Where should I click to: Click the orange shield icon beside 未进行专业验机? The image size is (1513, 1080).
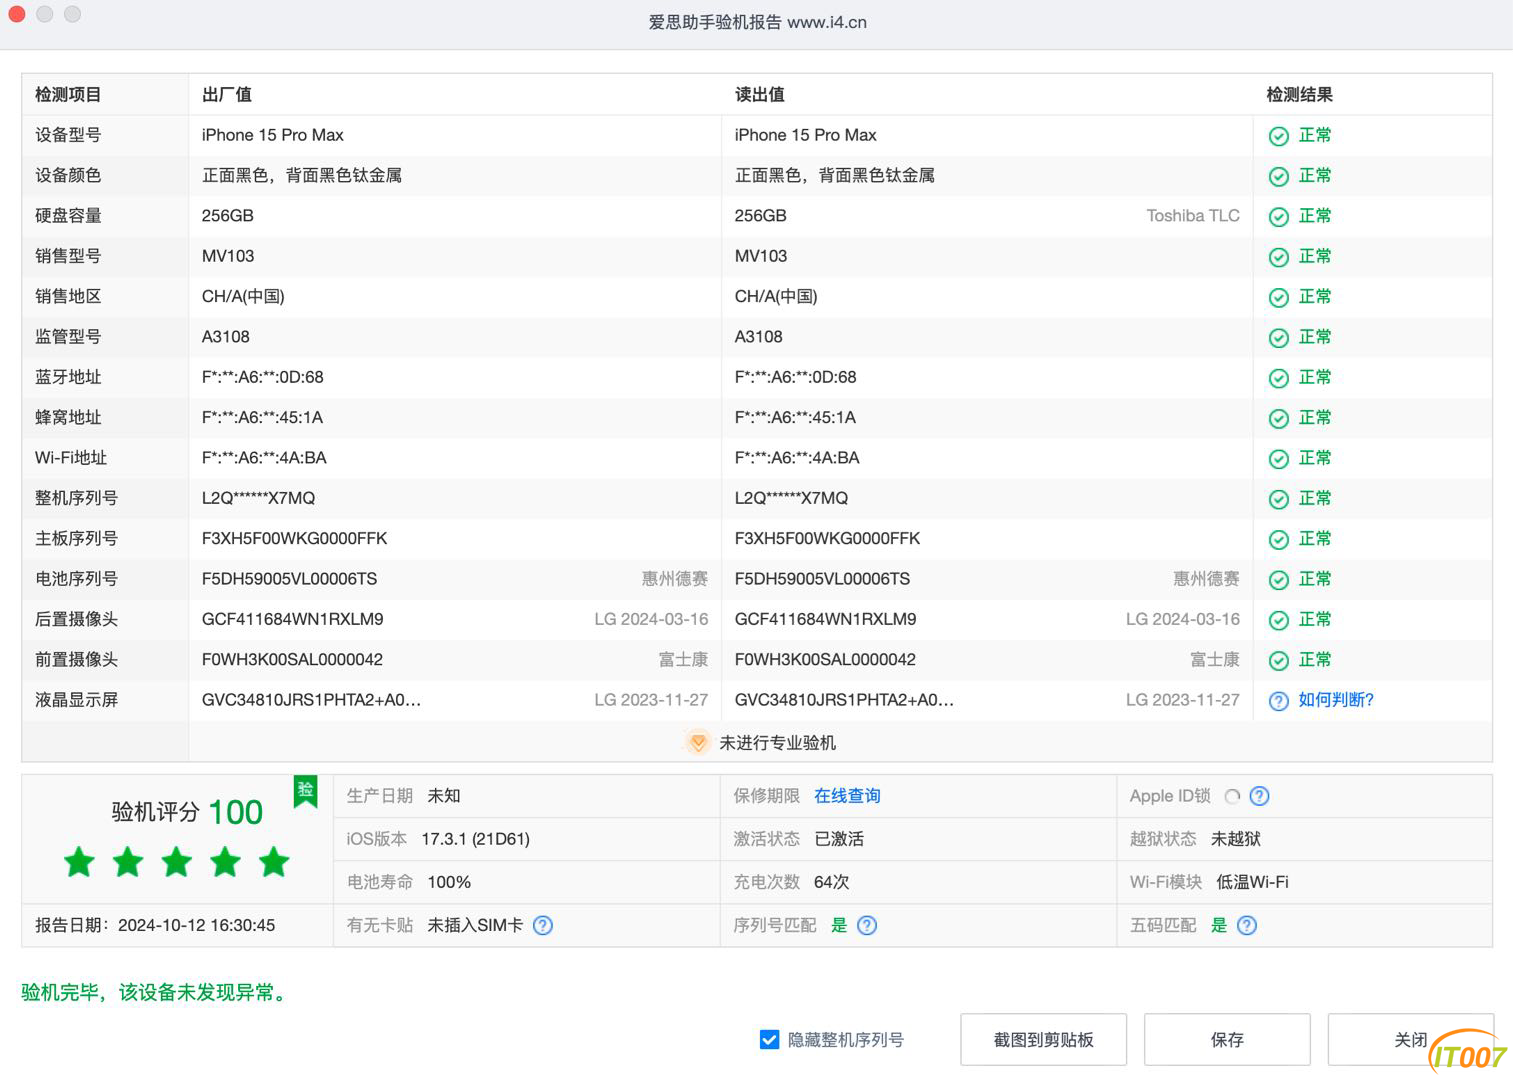698,742
